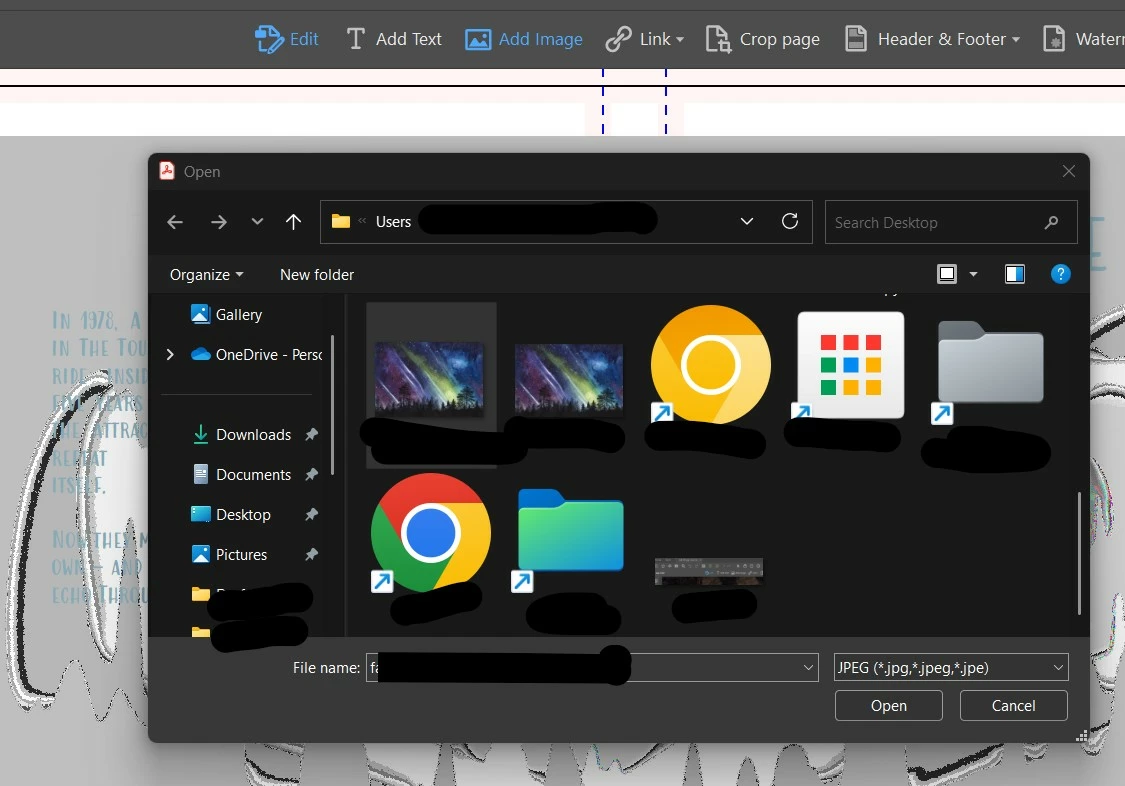This screenshot has width=1125, height=786.
Task: Click New folder button
Action: (x=316, y=275)
